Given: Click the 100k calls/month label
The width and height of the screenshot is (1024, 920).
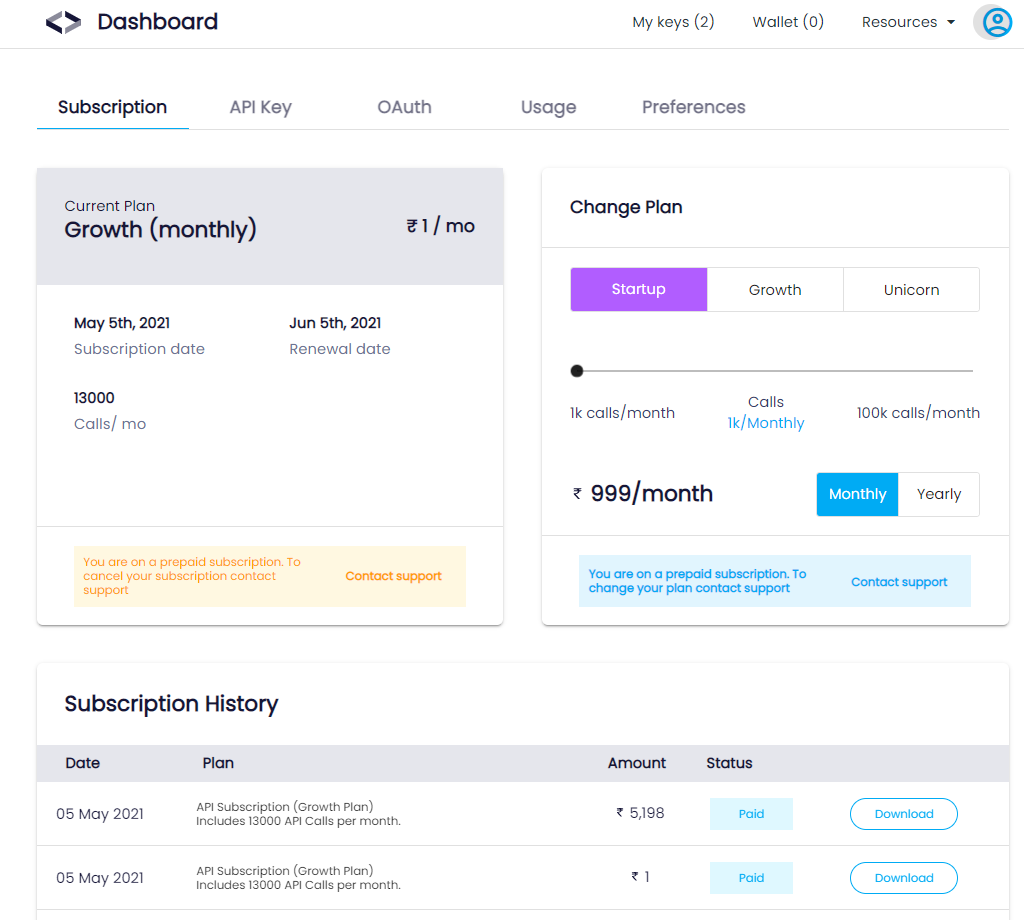Looking at the screenshot, I should [x=918, y=413].
